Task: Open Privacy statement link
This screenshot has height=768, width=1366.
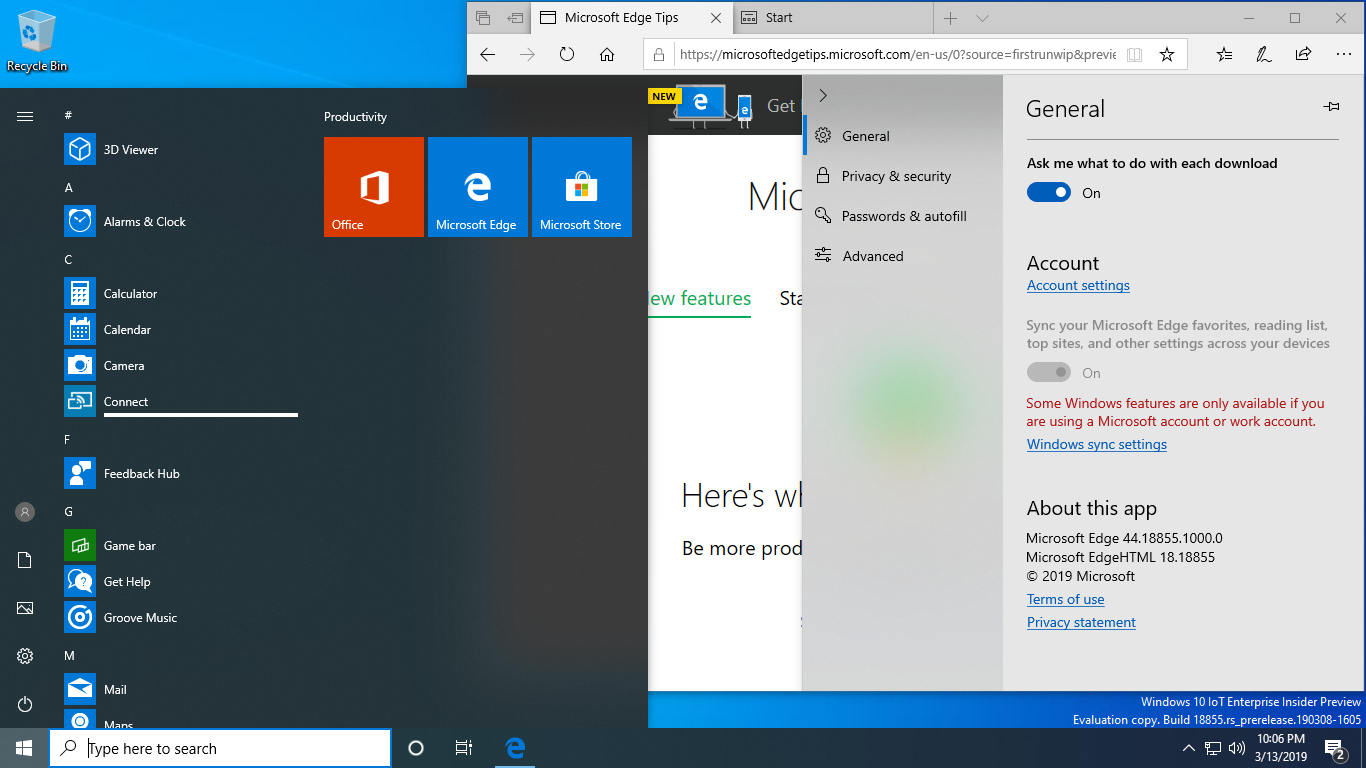Action: (1081, 623)
